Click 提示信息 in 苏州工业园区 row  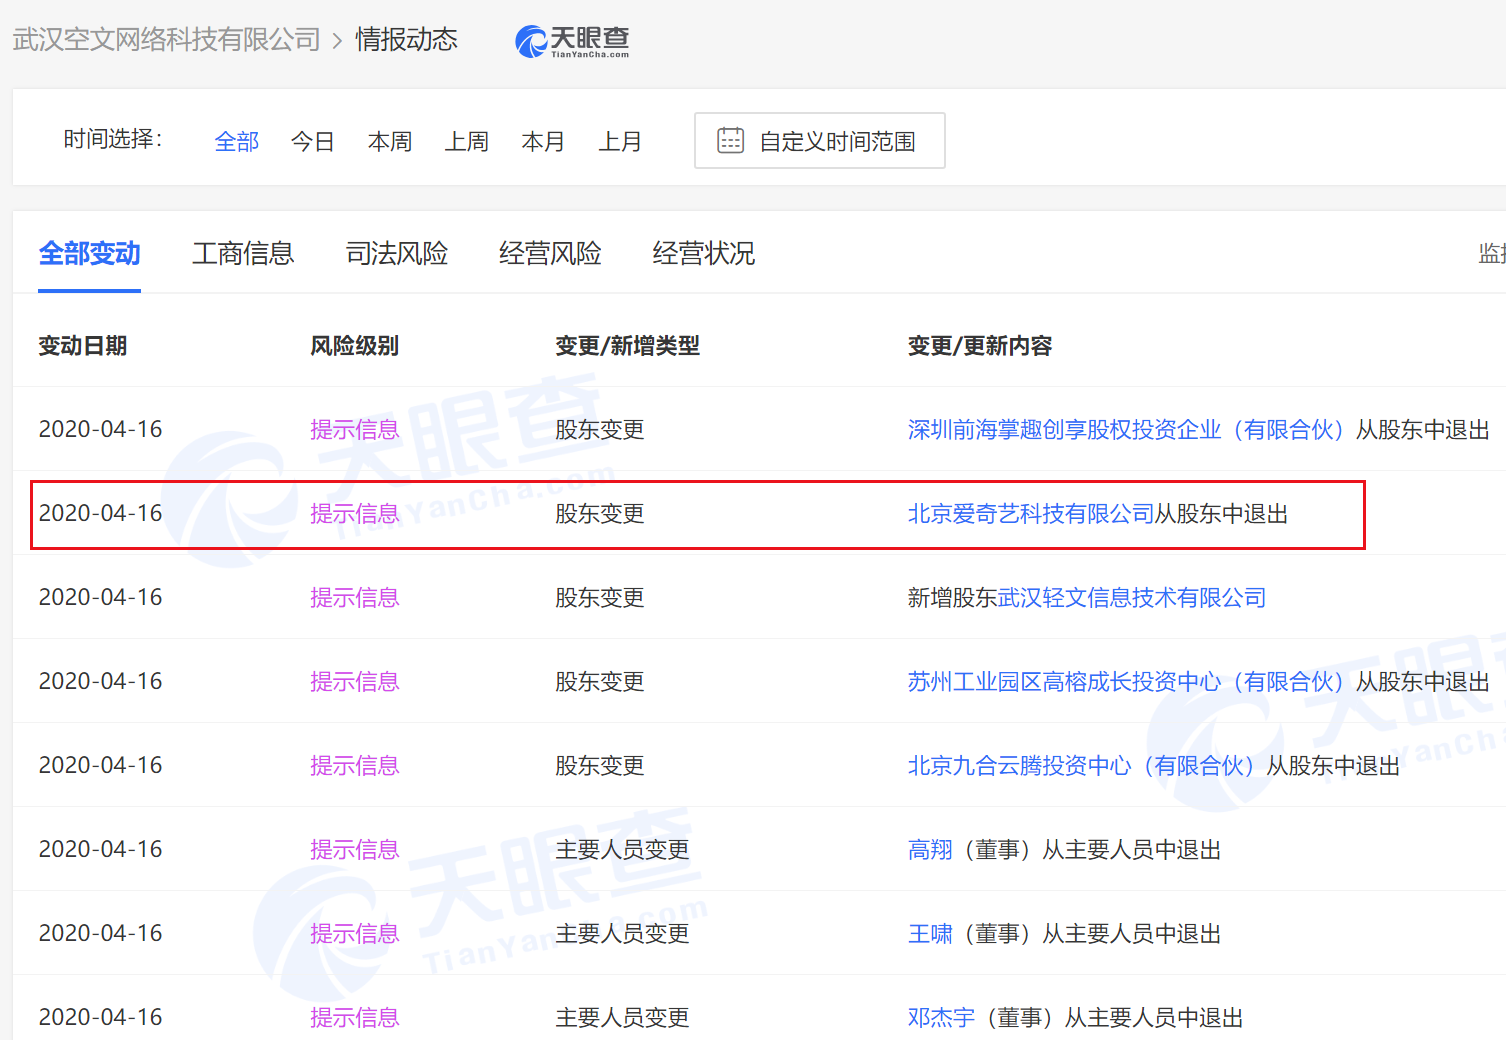click(355, 682)
